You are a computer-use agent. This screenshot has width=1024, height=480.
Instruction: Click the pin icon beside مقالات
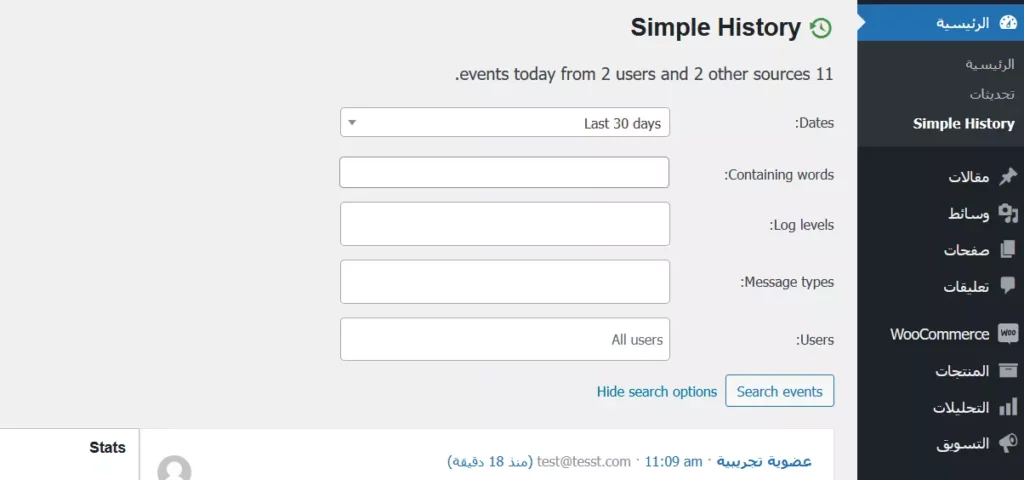1007,177
